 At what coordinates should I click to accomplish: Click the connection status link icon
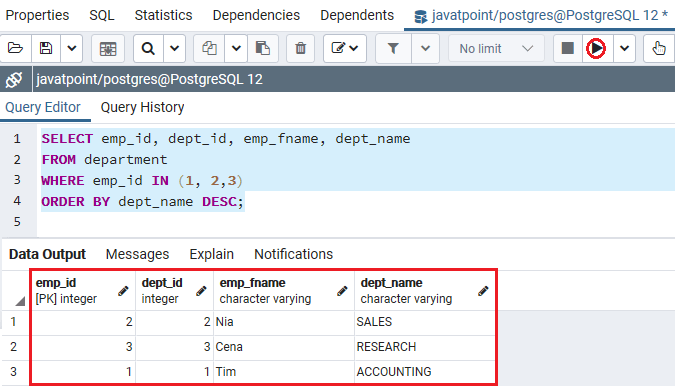click(14, 79)
